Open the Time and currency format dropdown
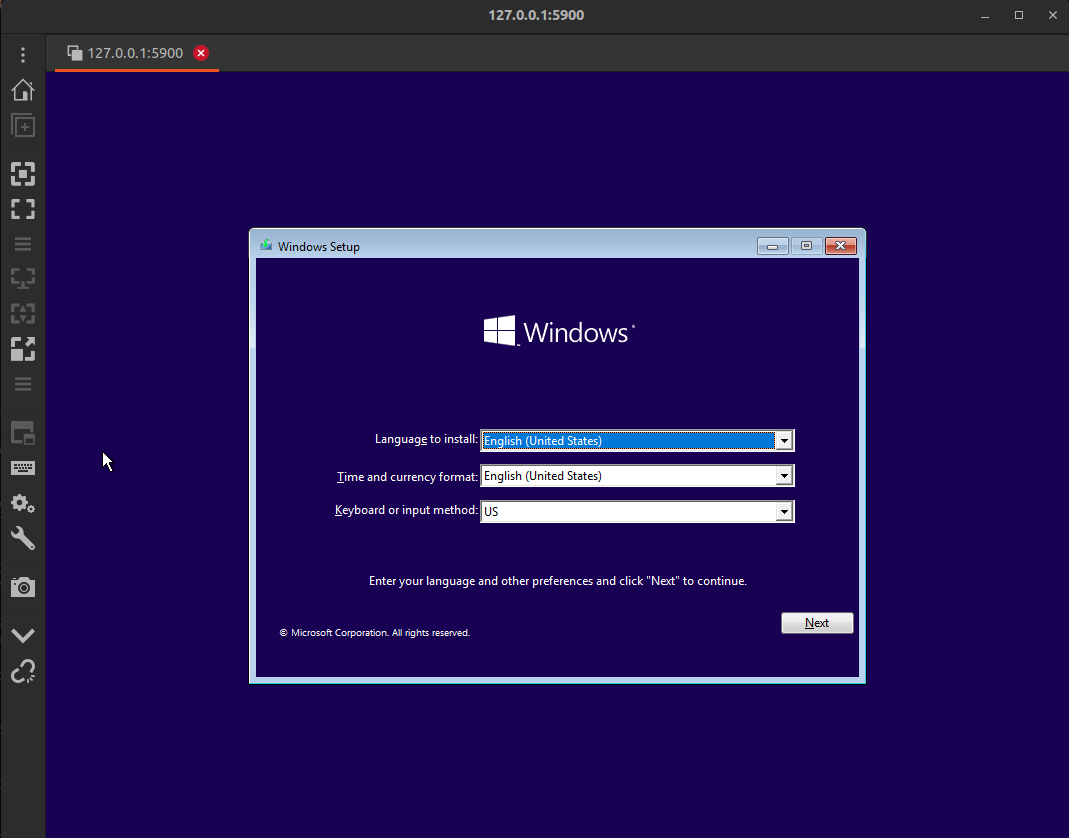The width and height of the screenshot is (1069, 838). point(784,476)
